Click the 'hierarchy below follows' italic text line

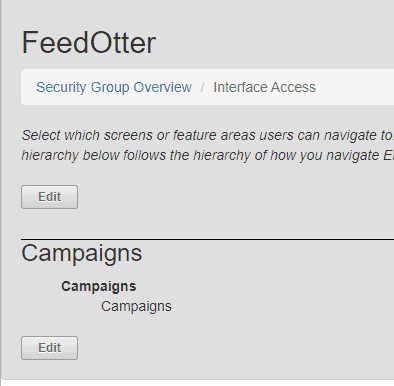(207, 155)
